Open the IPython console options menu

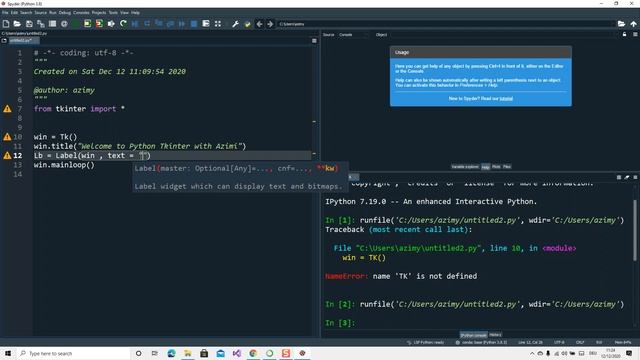click(635, 177)
